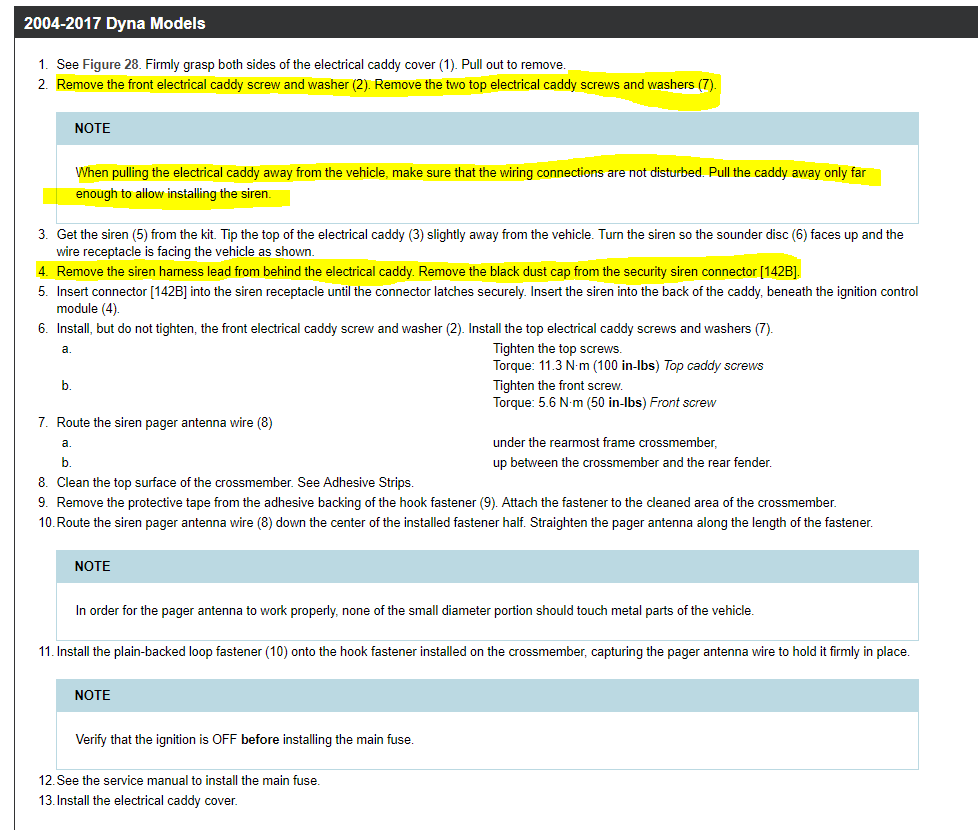Click the "Tighten the front screw." text
This screenshot has width=978, height=830.
tap(557, 386)
